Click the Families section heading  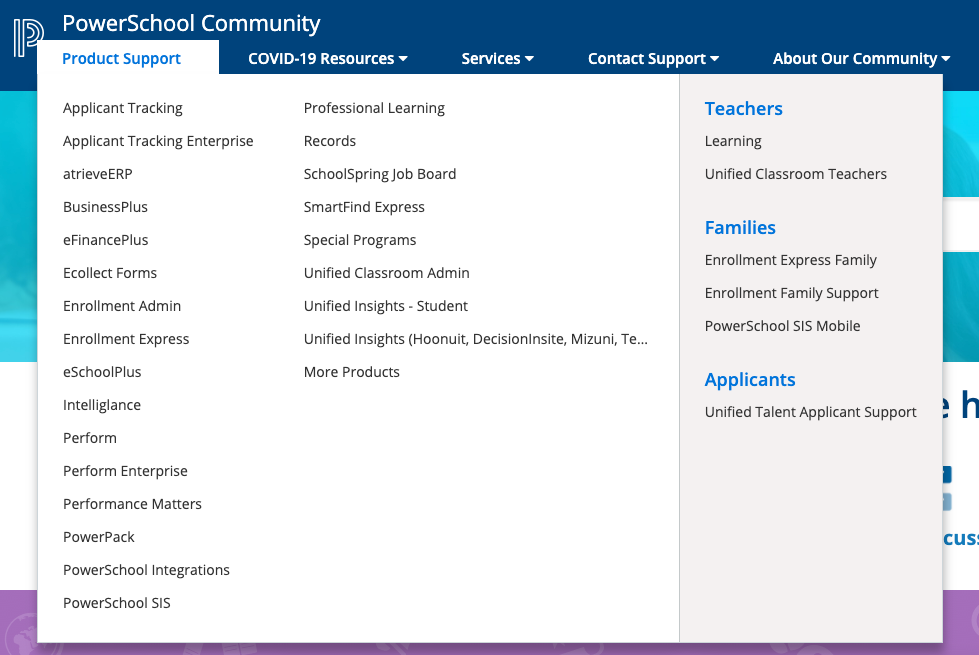[740, 228]
